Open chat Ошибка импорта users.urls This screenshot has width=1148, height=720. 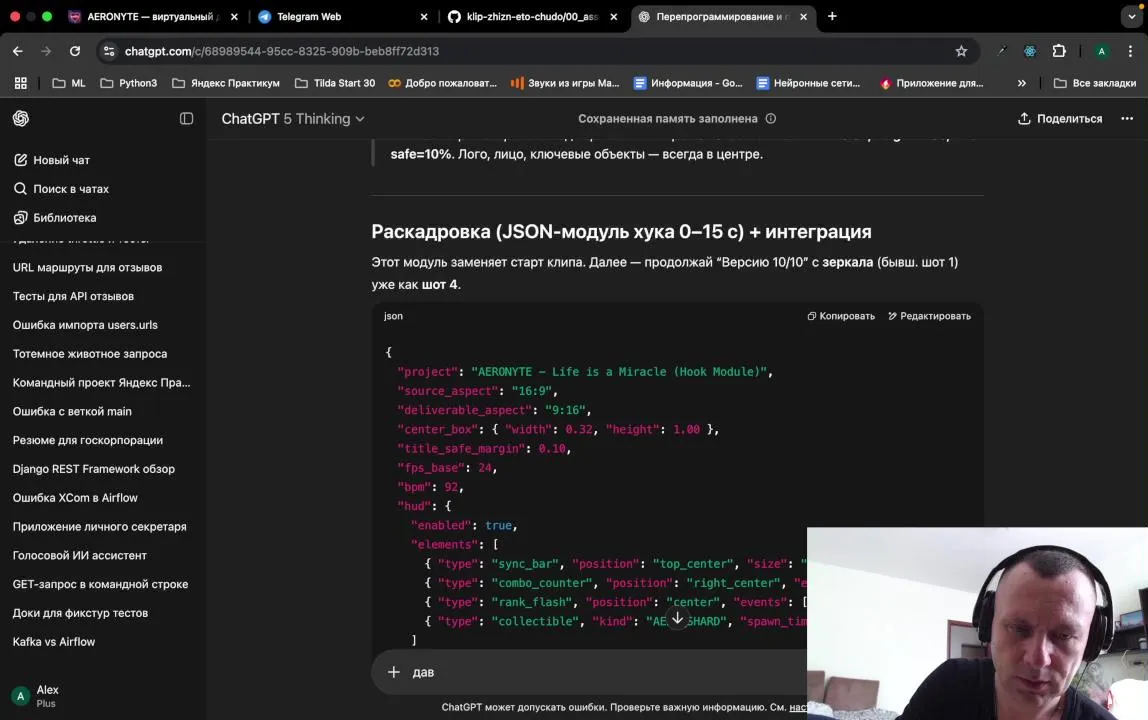85,324
